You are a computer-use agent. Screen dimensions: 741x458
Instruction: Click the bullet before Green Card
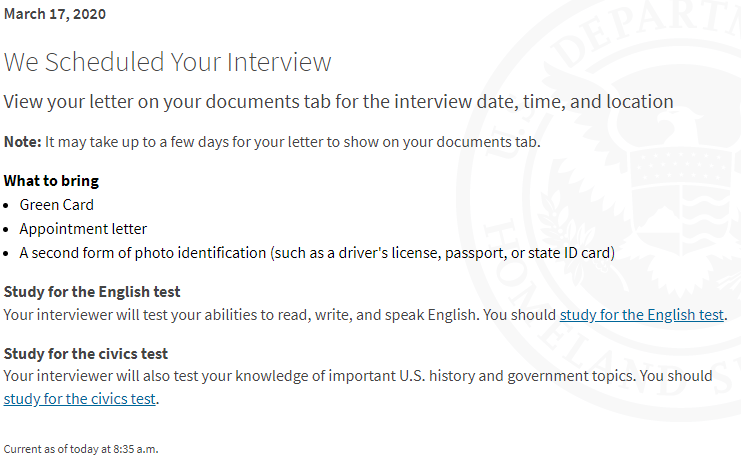point(6,206)
